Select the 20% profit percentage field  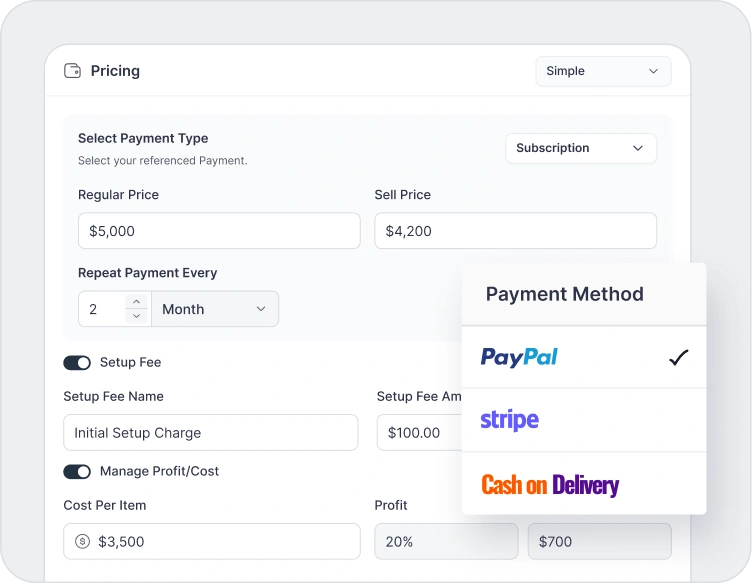coord(446,542)
